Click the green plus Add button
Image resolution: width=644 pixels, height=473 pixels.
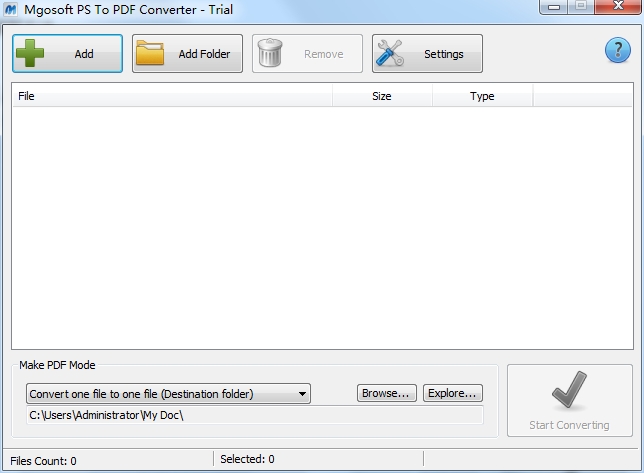tap(67, 54)
